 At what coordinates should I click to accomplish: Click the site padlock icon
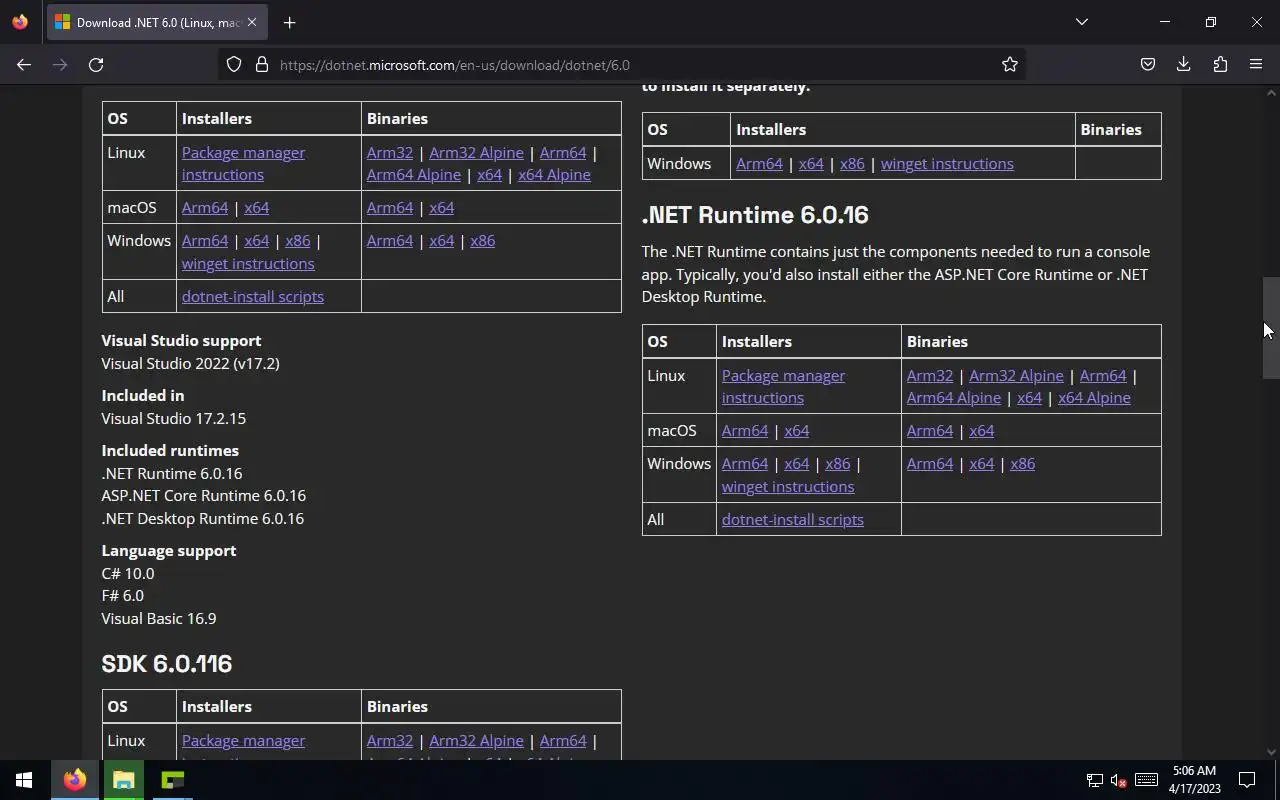point(262,64)
